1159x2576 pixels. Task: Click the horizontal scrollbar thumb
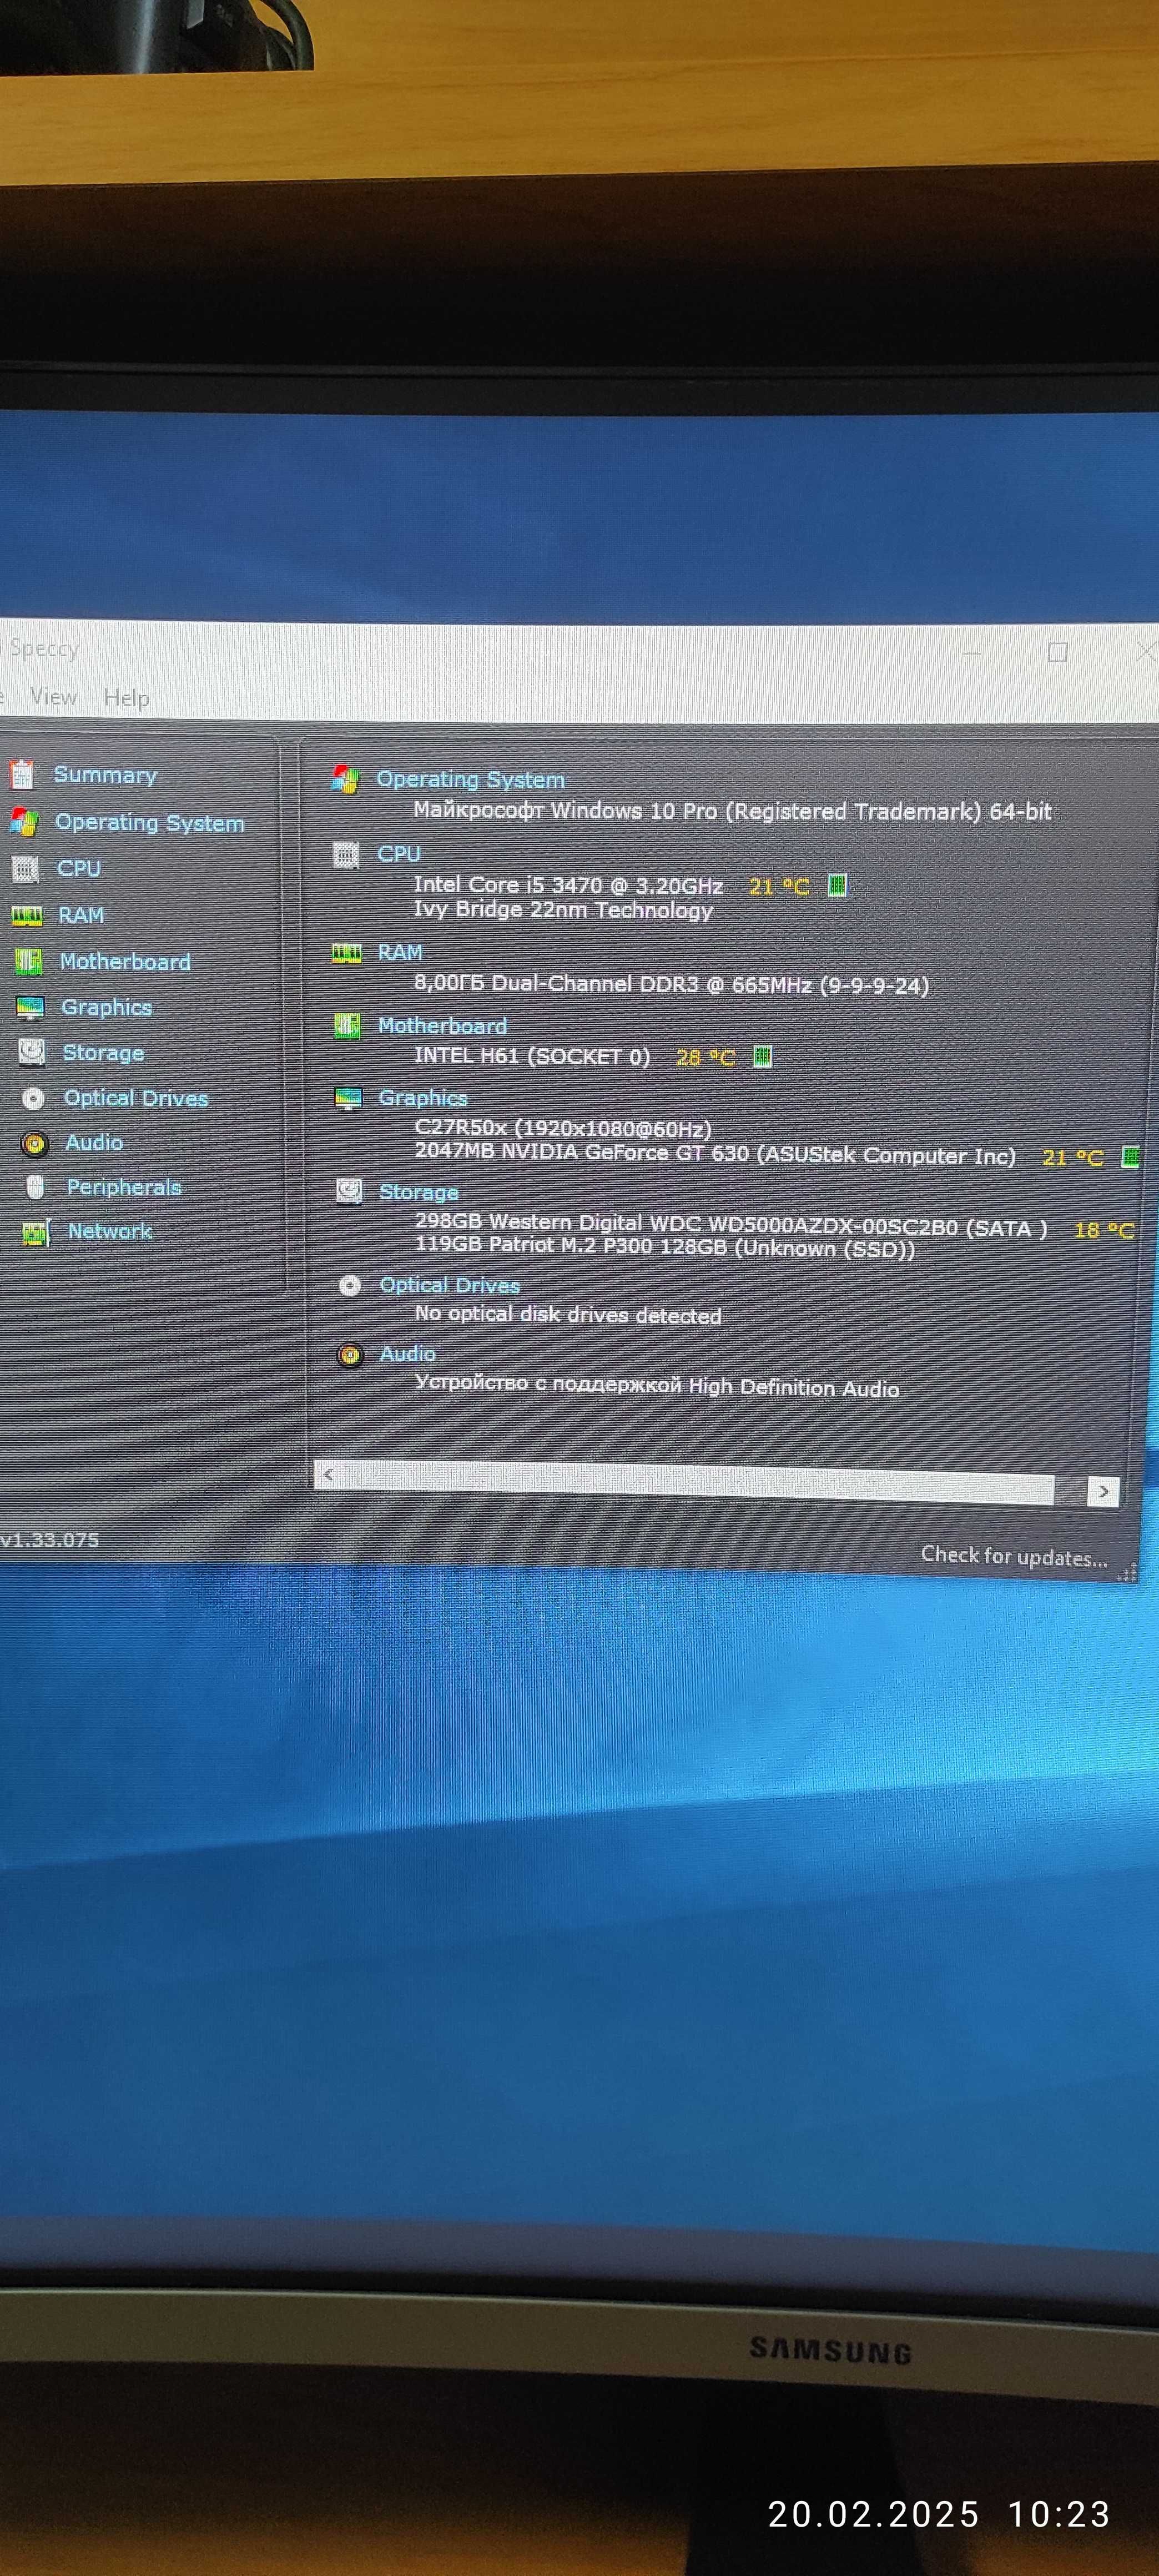697,1482
